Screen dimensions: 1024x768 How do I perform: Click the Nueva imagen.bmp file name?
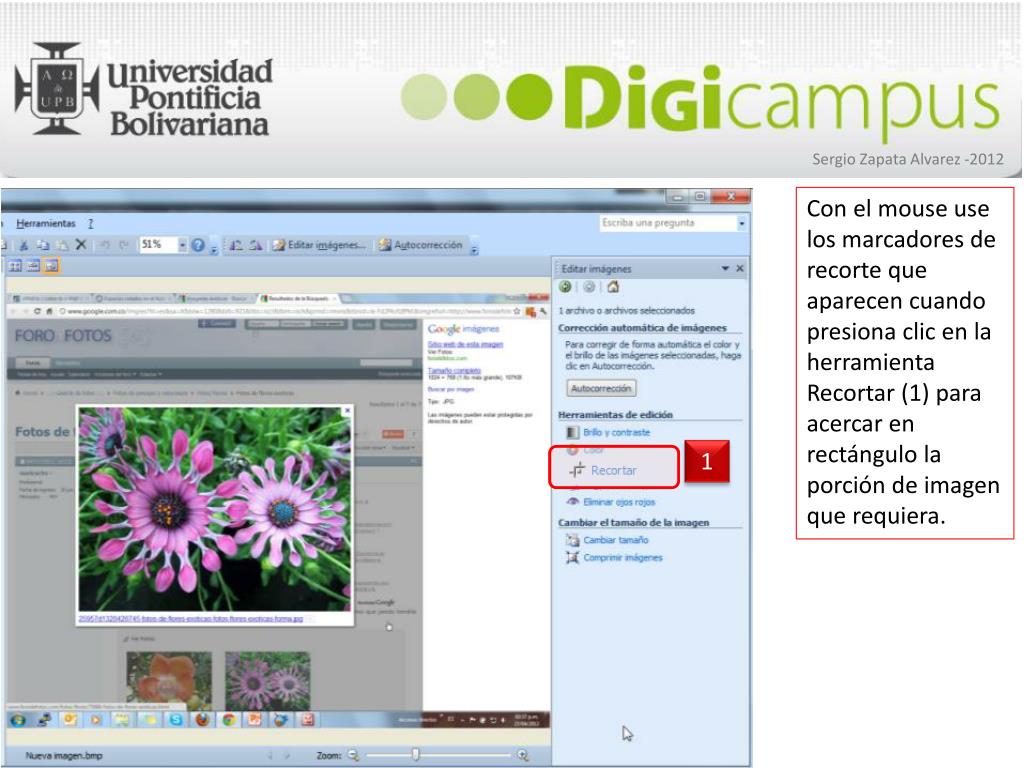tap(64, 756)
